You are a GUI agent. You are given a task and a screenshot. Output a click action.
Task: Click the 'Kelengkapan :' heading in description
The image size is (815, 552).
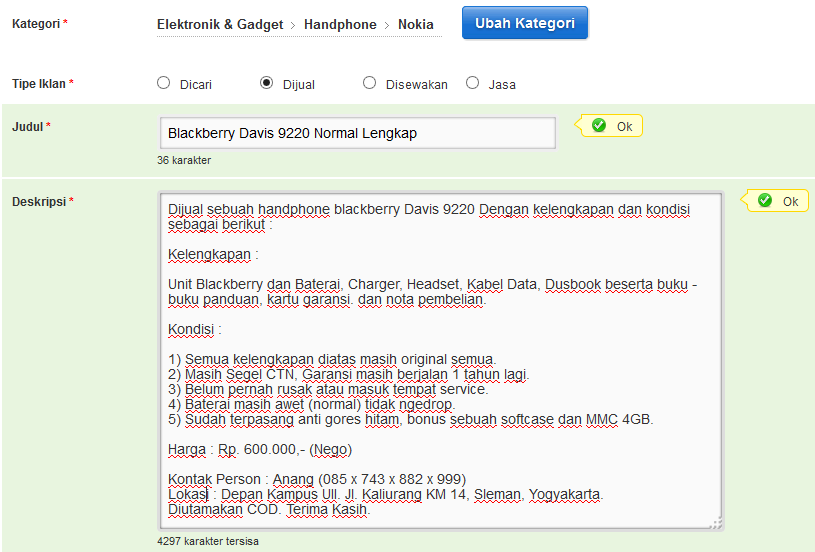213,255
